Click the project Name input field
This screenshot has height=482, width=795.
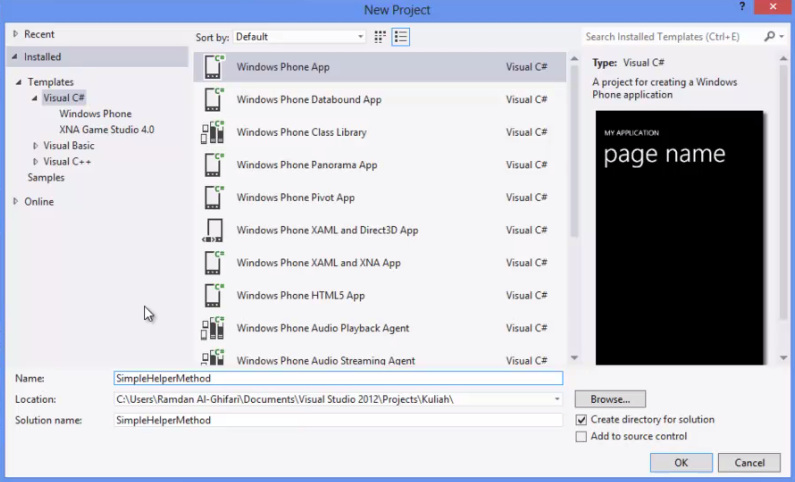pyautogui.click(x=338, y=378)
